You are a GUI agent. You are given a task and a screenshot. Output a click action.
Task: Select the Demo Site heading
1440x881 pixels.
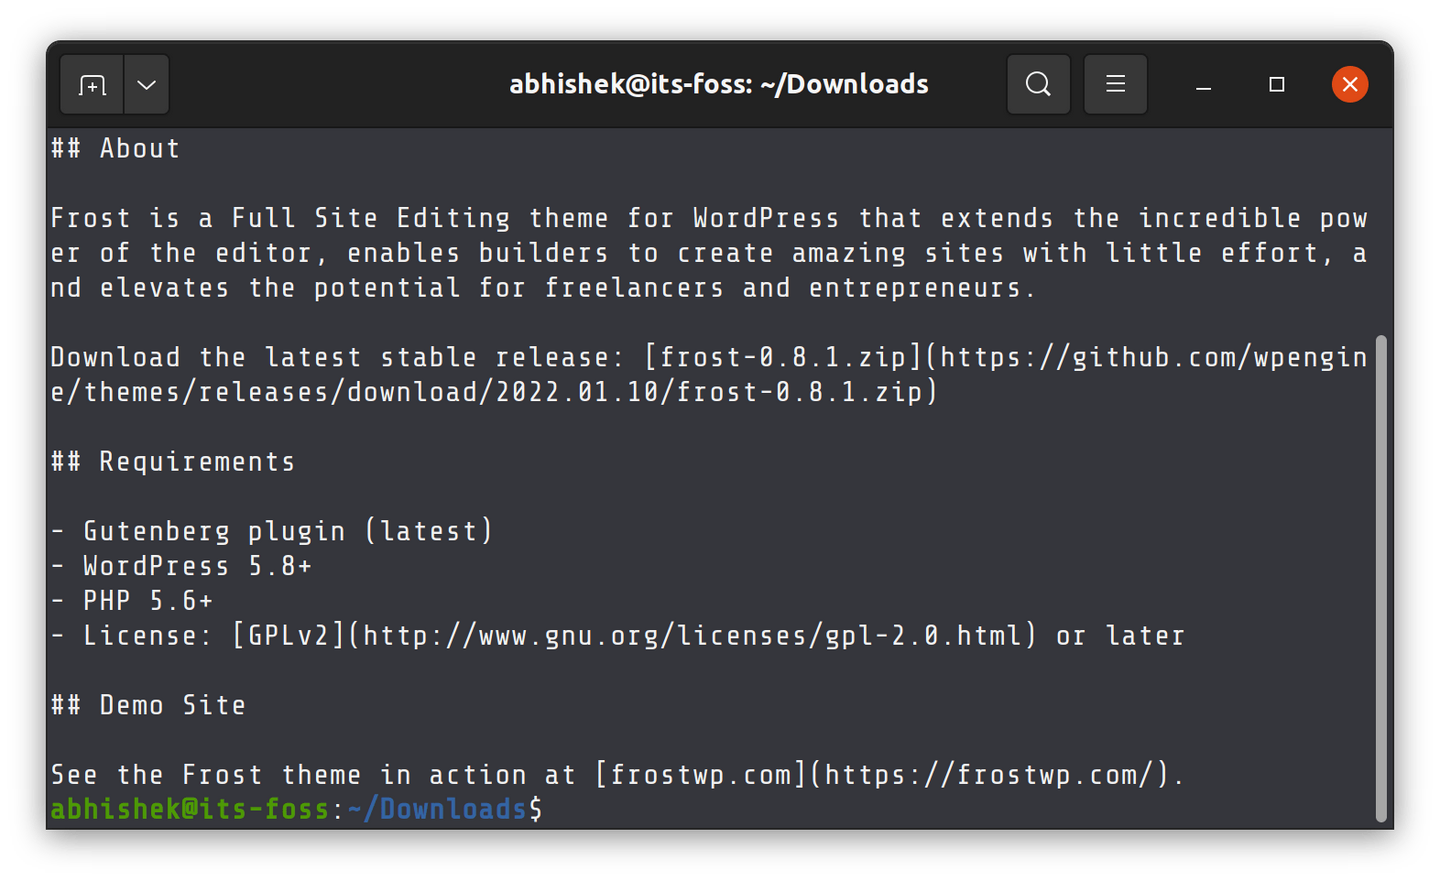148,705
